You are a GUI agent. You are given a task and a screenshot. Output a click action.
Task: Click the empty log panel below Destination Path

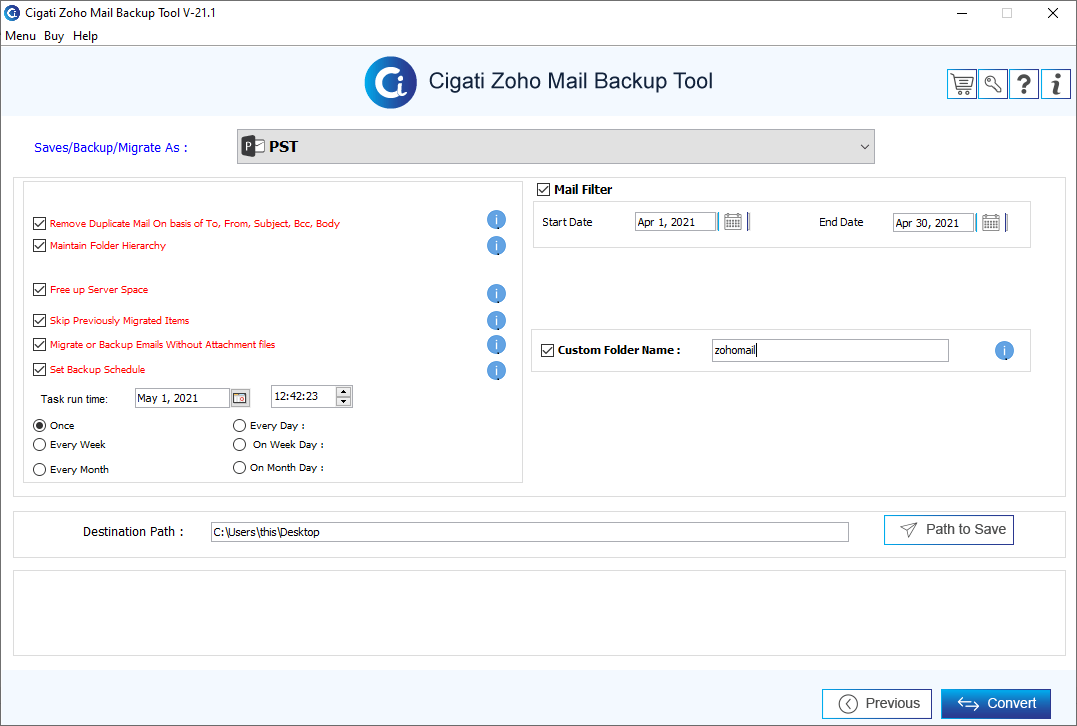point(539,613)
